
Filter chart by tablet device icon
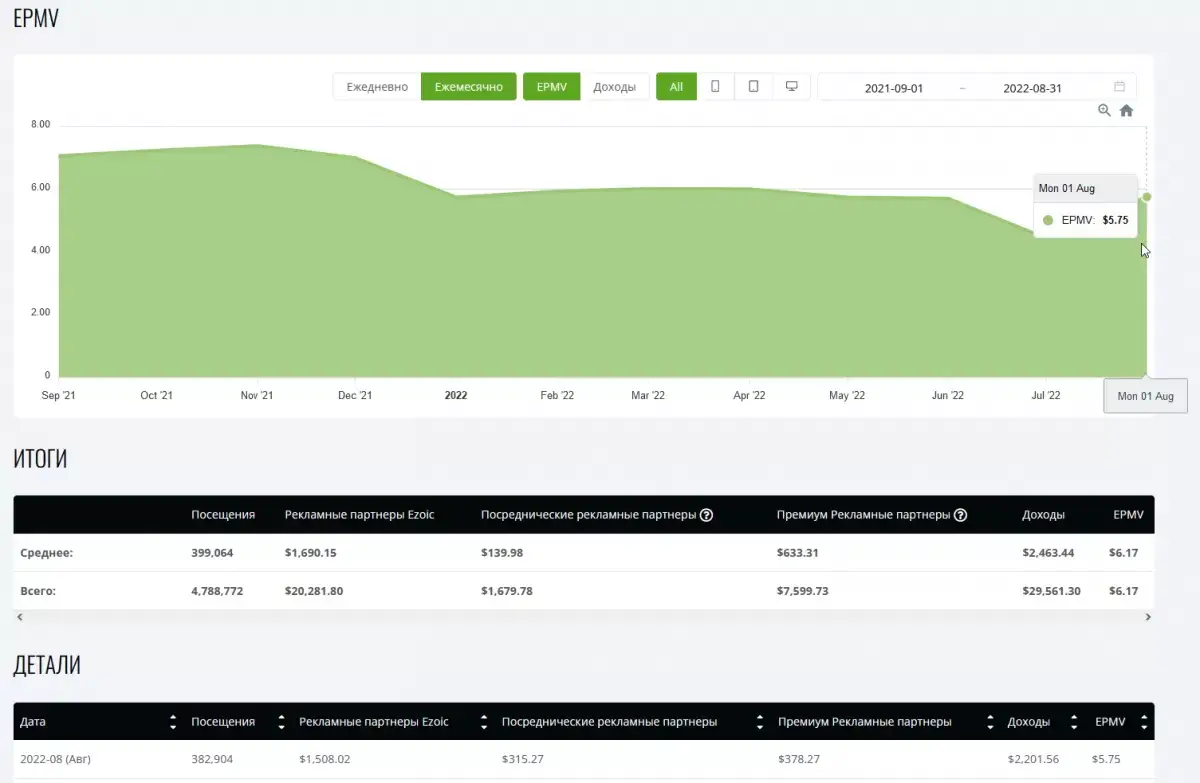(753, 87)
